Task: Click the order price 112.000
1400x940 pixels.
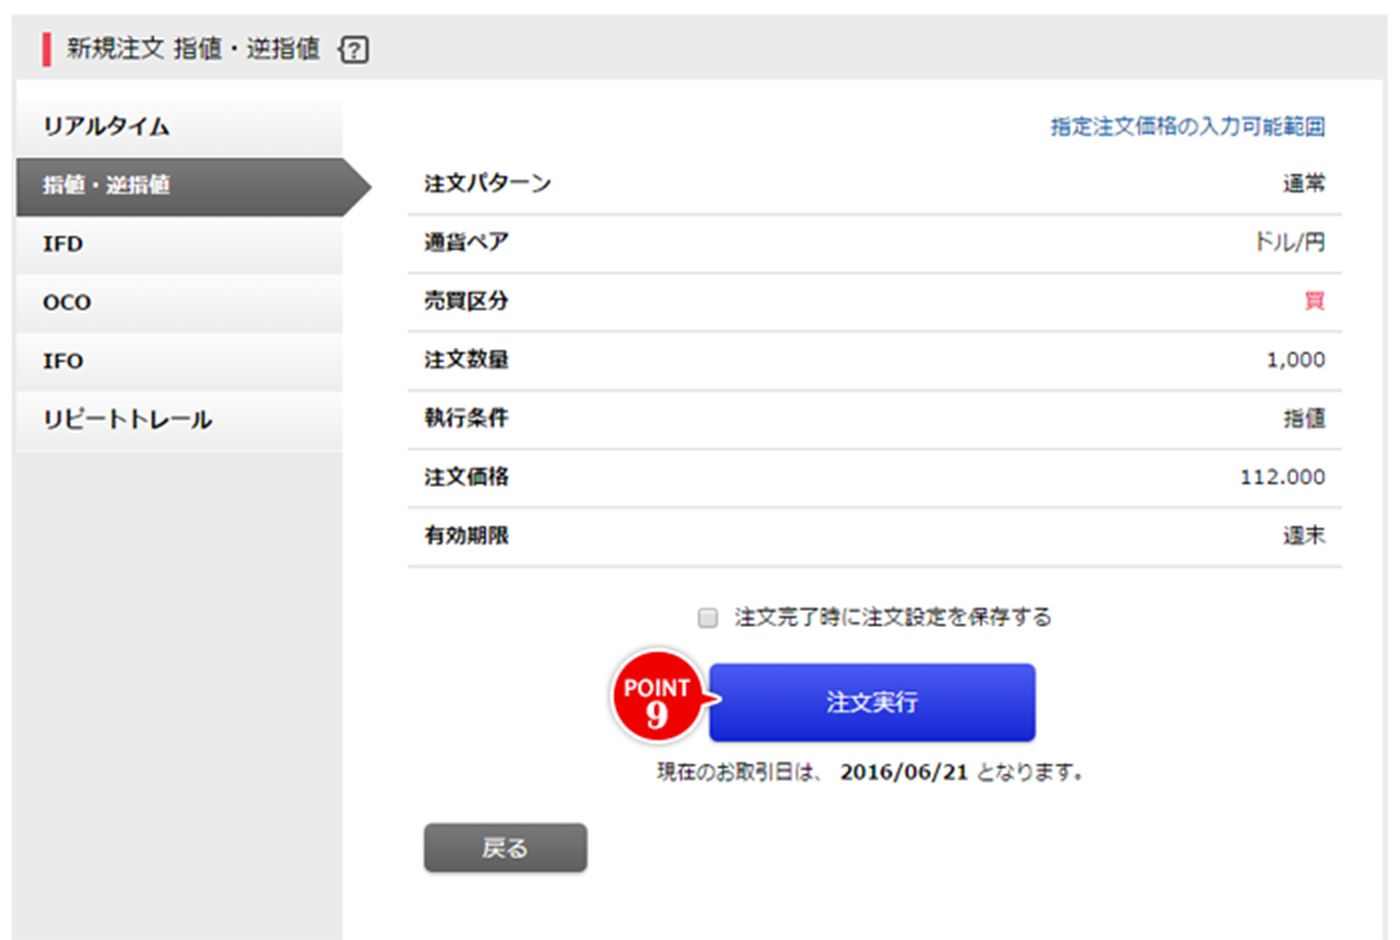Action: point(1282,478)
